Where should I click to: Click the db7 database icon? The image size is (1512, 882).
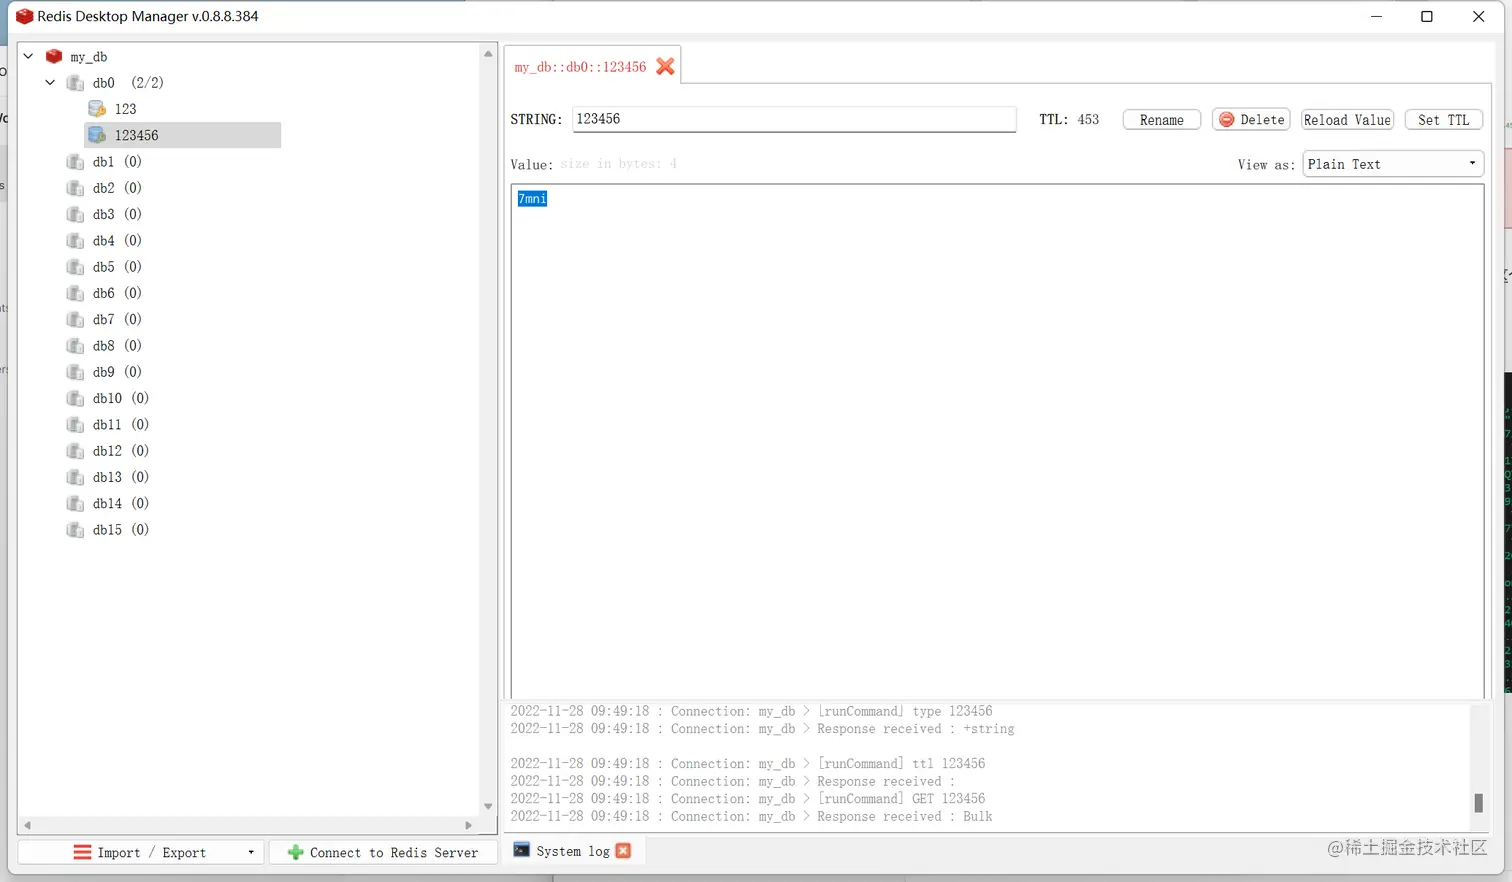coord(75,319)
